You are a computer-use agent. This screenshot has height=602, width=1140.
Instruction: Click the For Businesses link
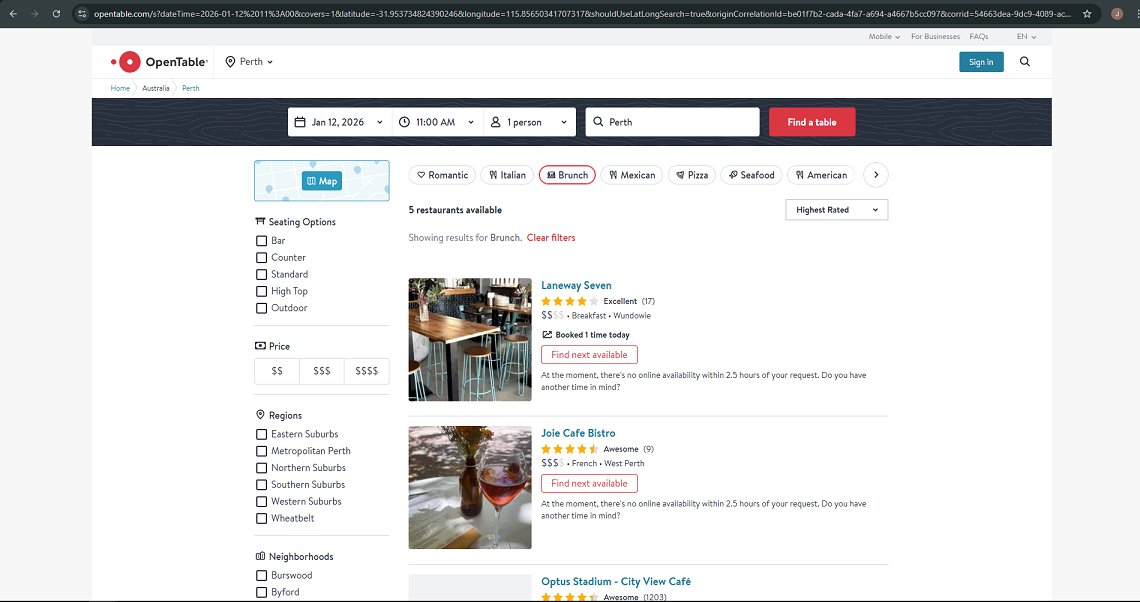point(935,36)
